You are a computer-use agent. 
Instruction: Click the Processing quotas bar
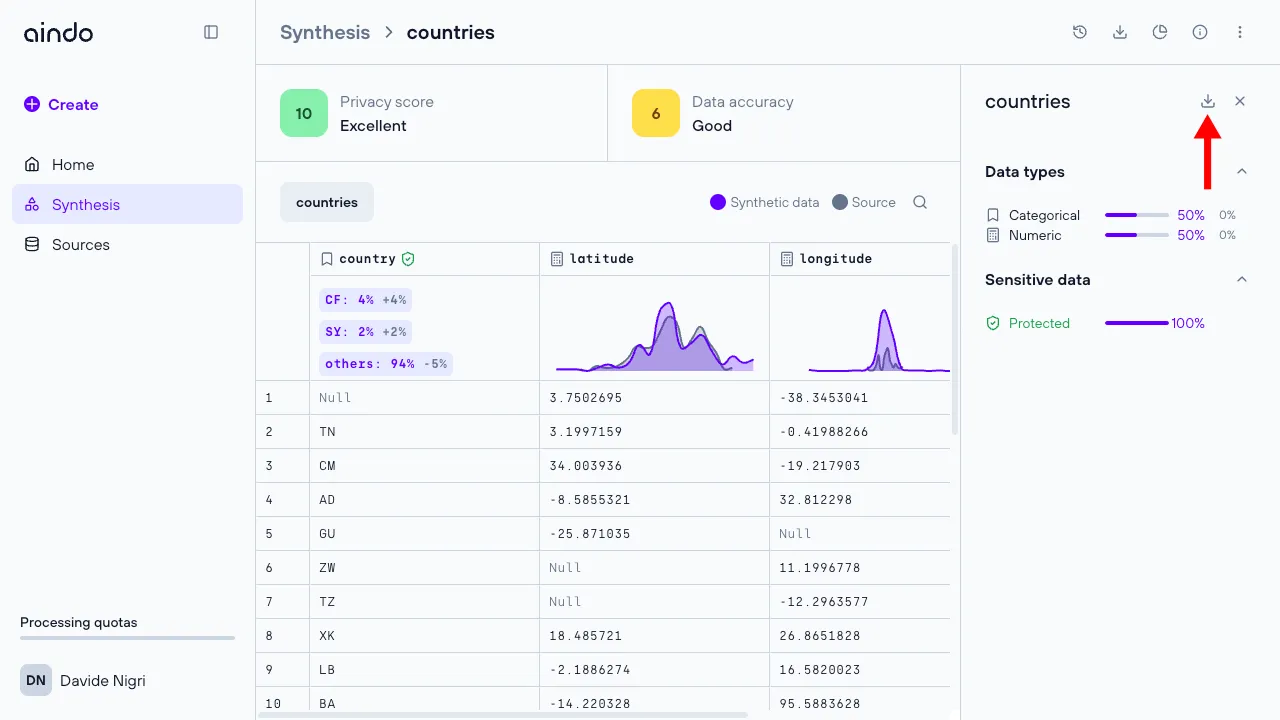tap(127, 638)
